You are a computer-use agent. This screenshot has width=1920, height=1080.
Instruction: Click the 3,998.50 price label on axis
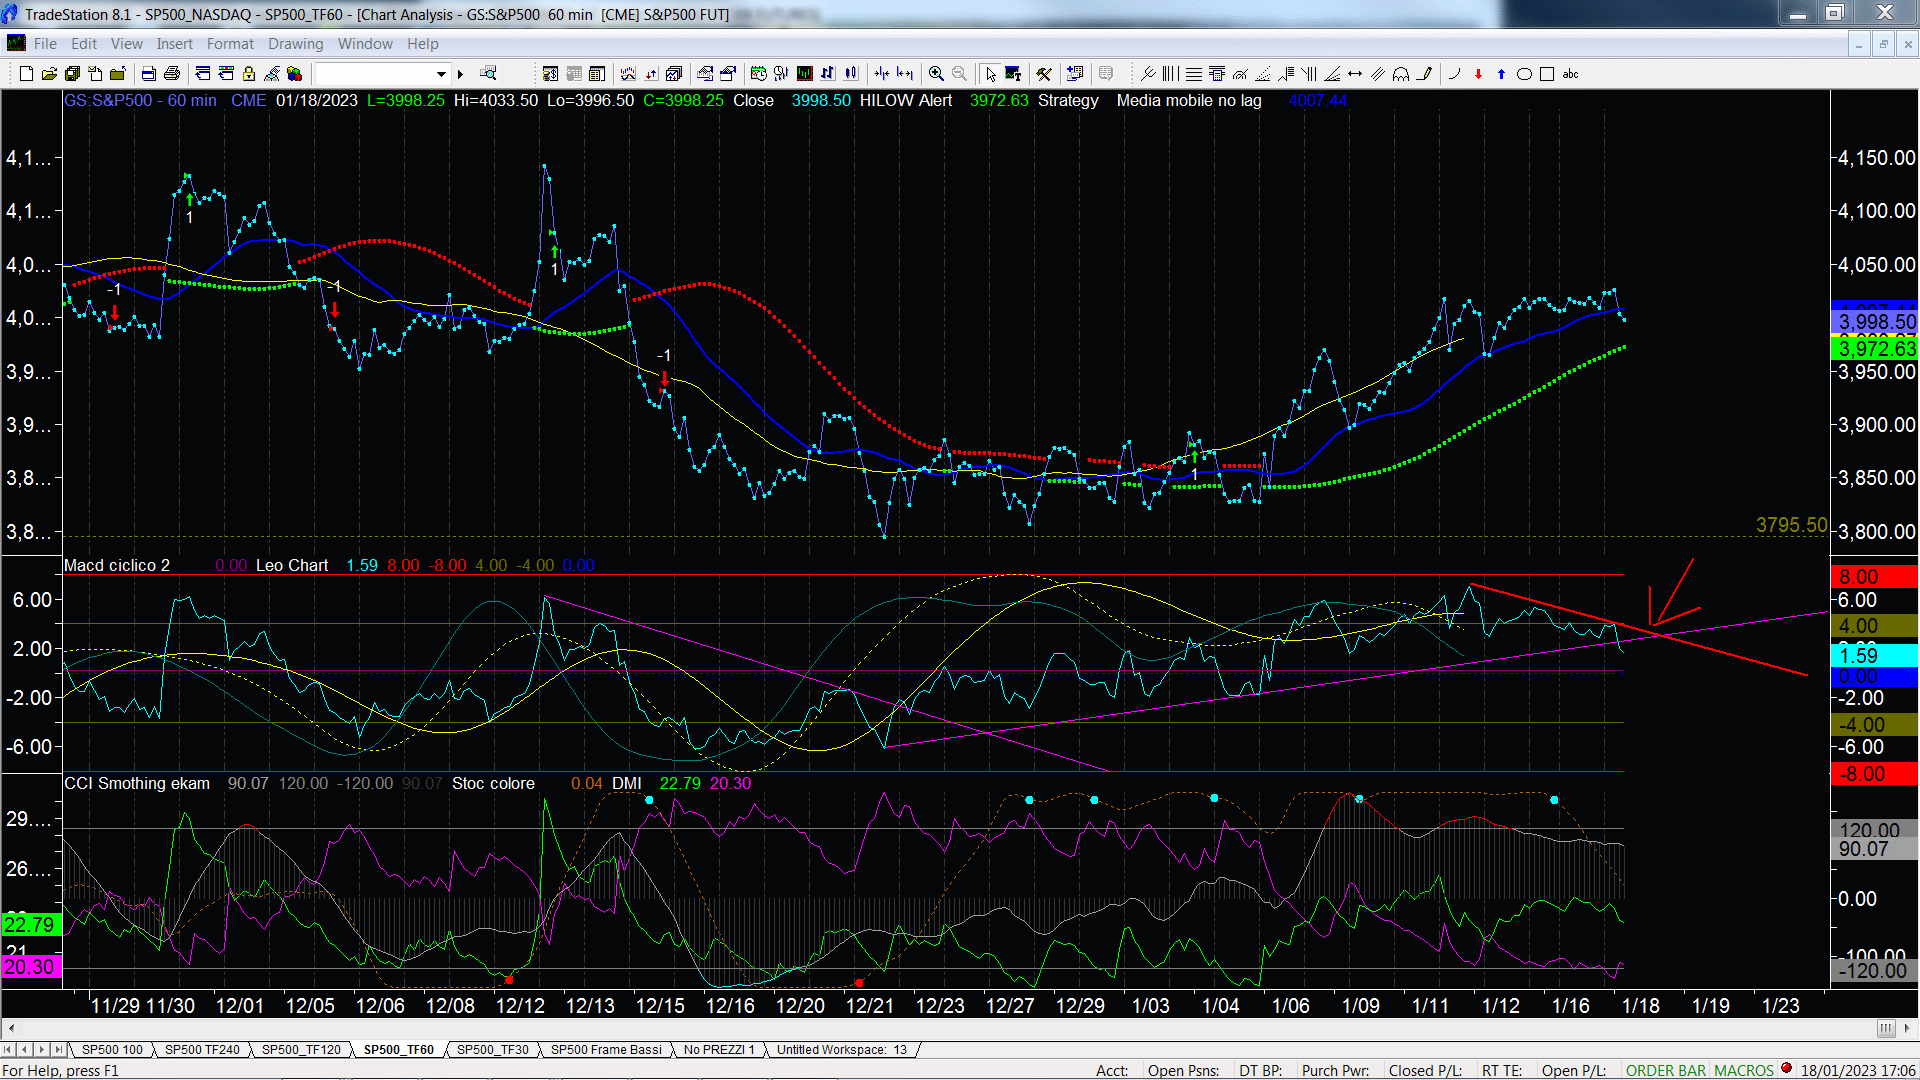[x=1876, y=322]
